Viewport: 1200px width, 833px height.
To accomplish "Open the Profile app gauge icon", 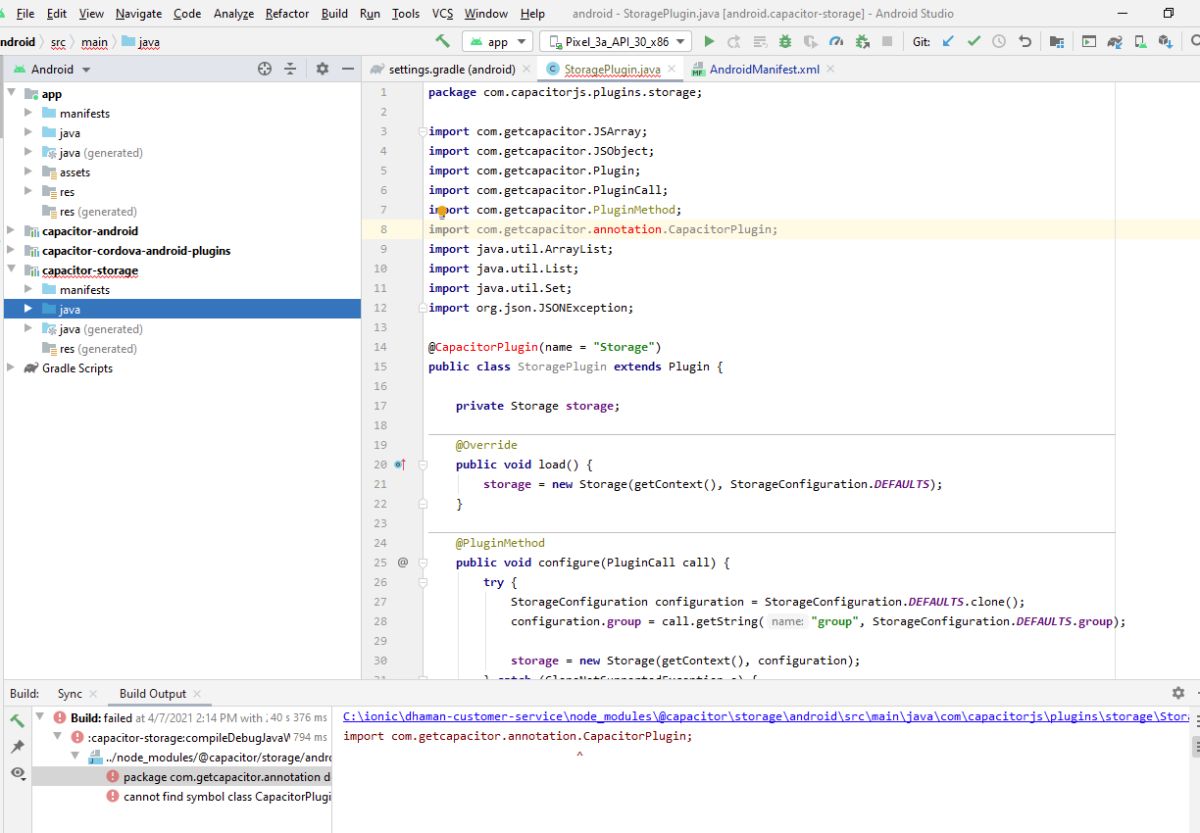I will 836,42.
